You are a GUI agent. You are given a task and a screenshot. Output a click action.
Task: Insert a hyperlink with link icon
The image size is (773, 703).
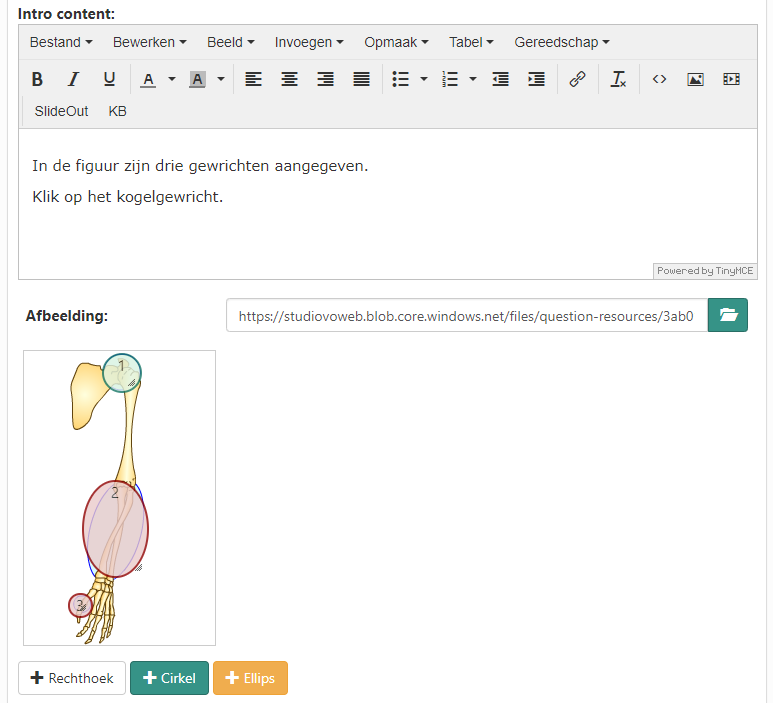[x=577, y=79]
